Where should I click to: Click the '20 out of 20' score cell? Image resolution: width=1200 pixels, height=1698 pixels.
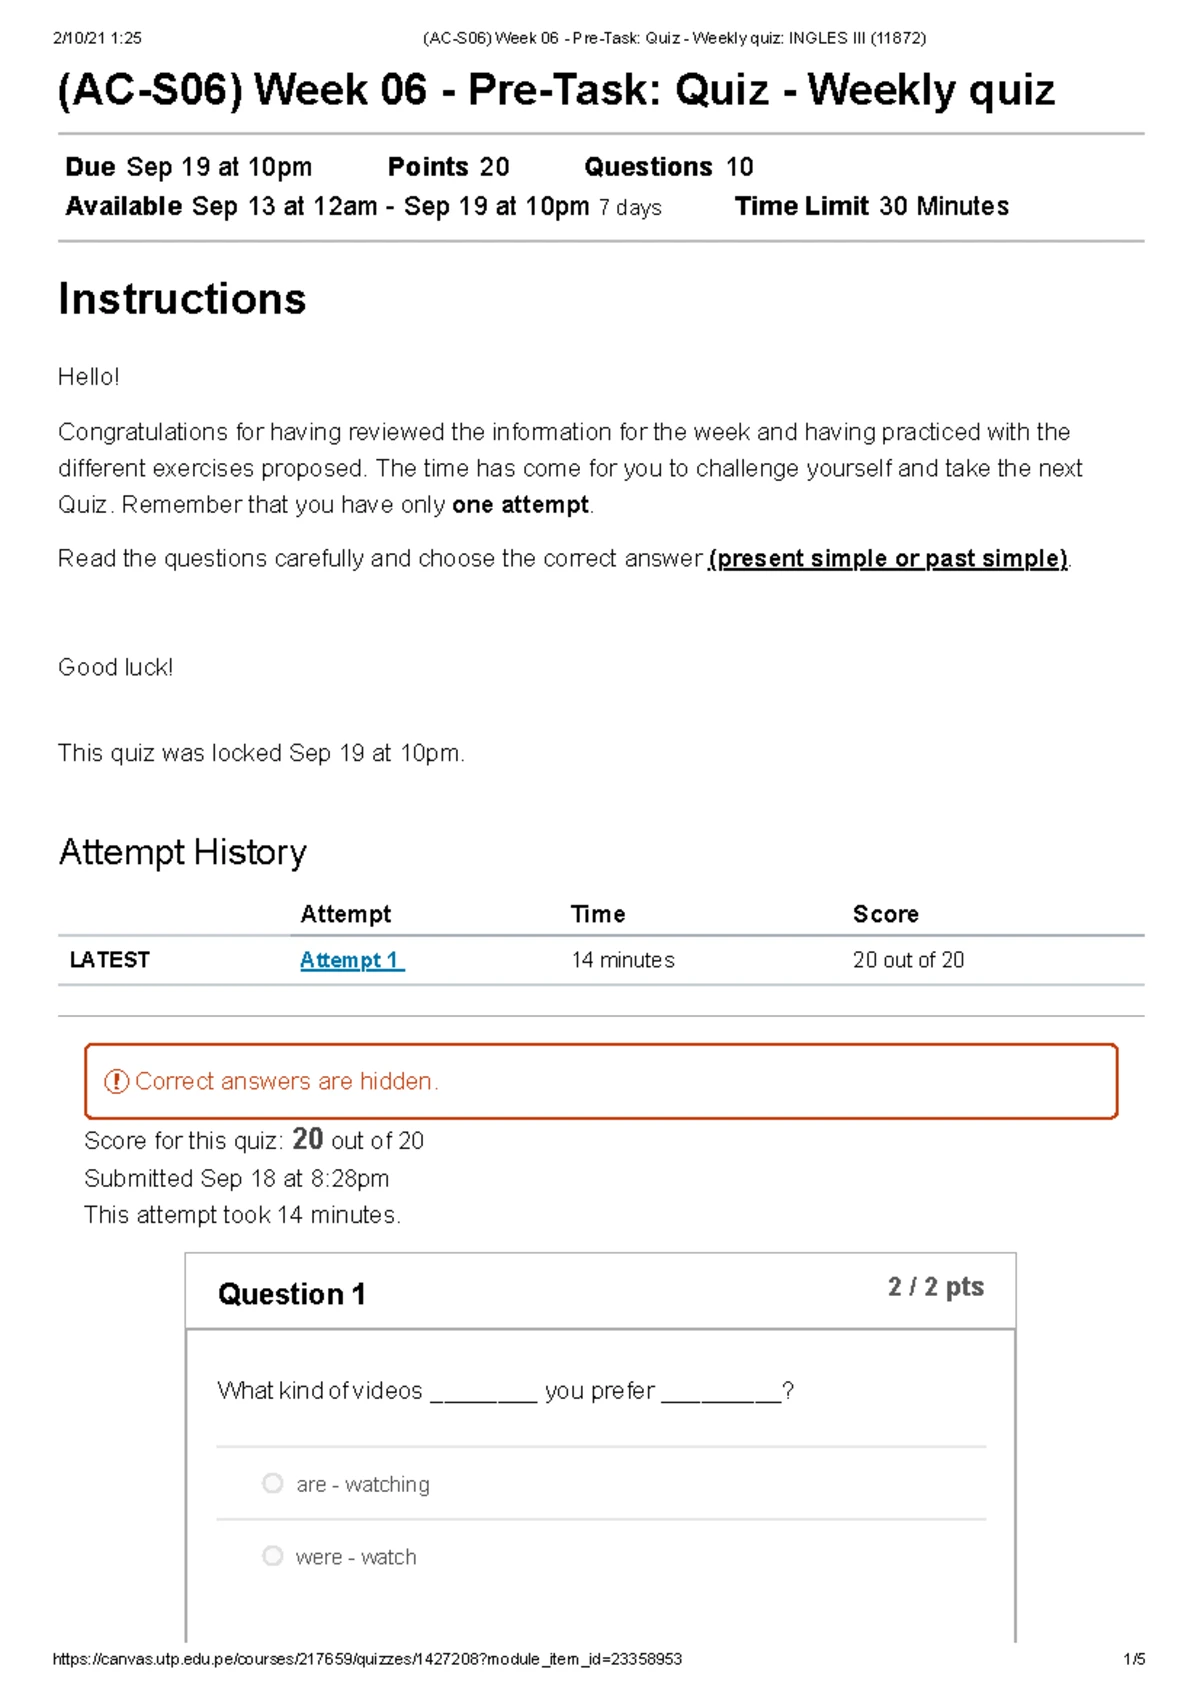point(909,960)
